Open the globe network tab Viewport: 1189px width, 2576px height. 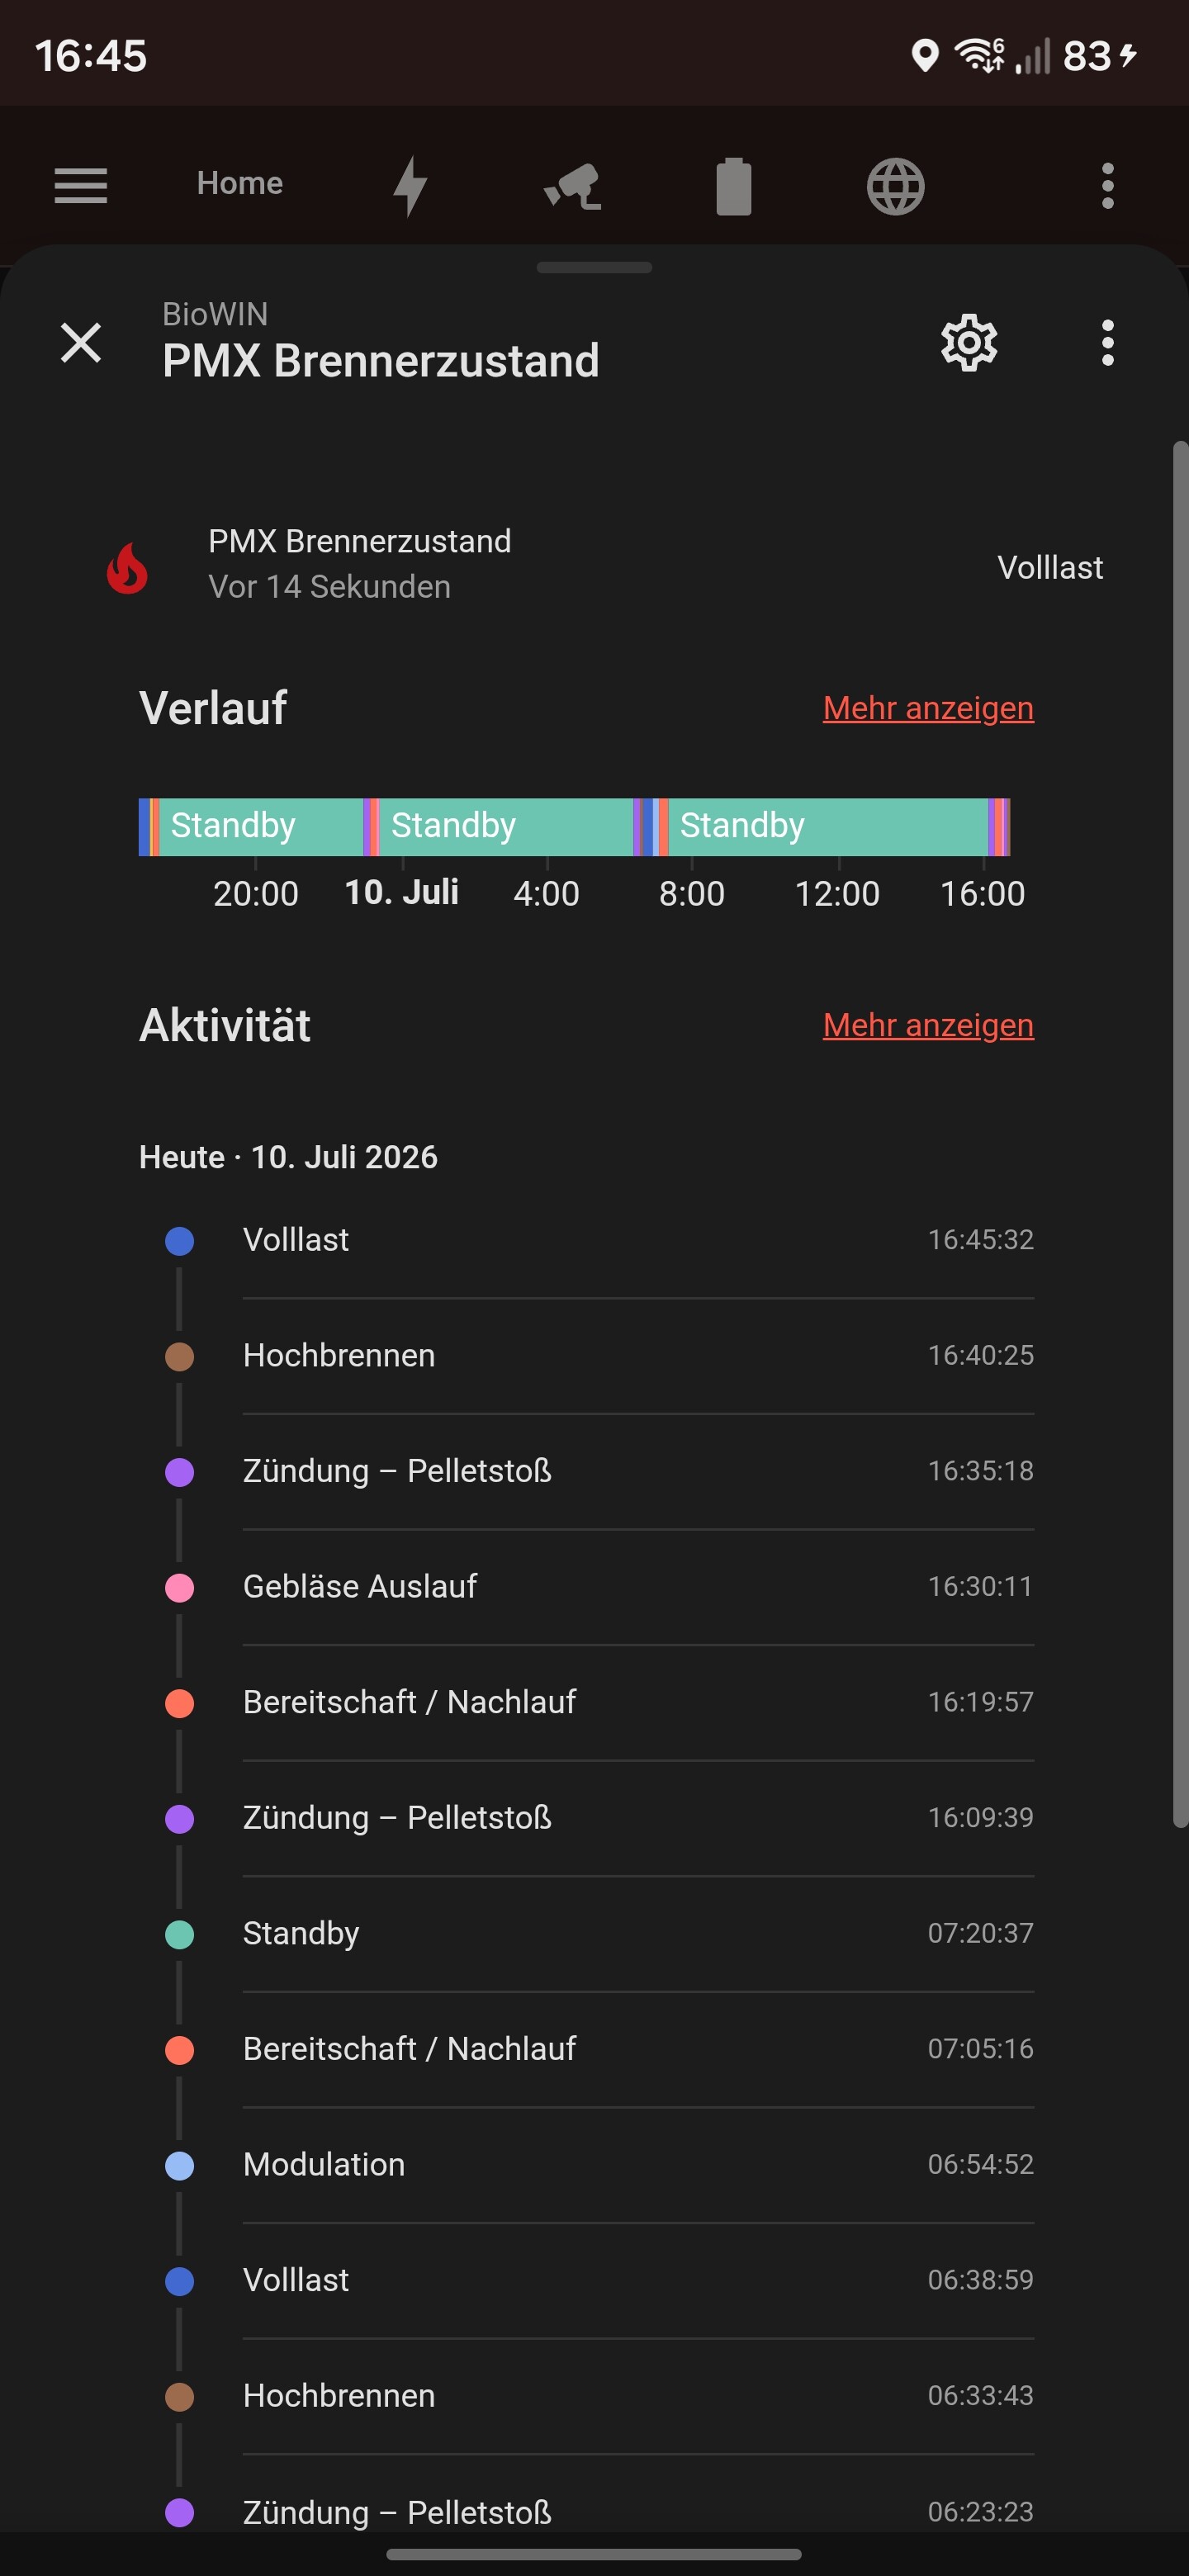(895, 186)
